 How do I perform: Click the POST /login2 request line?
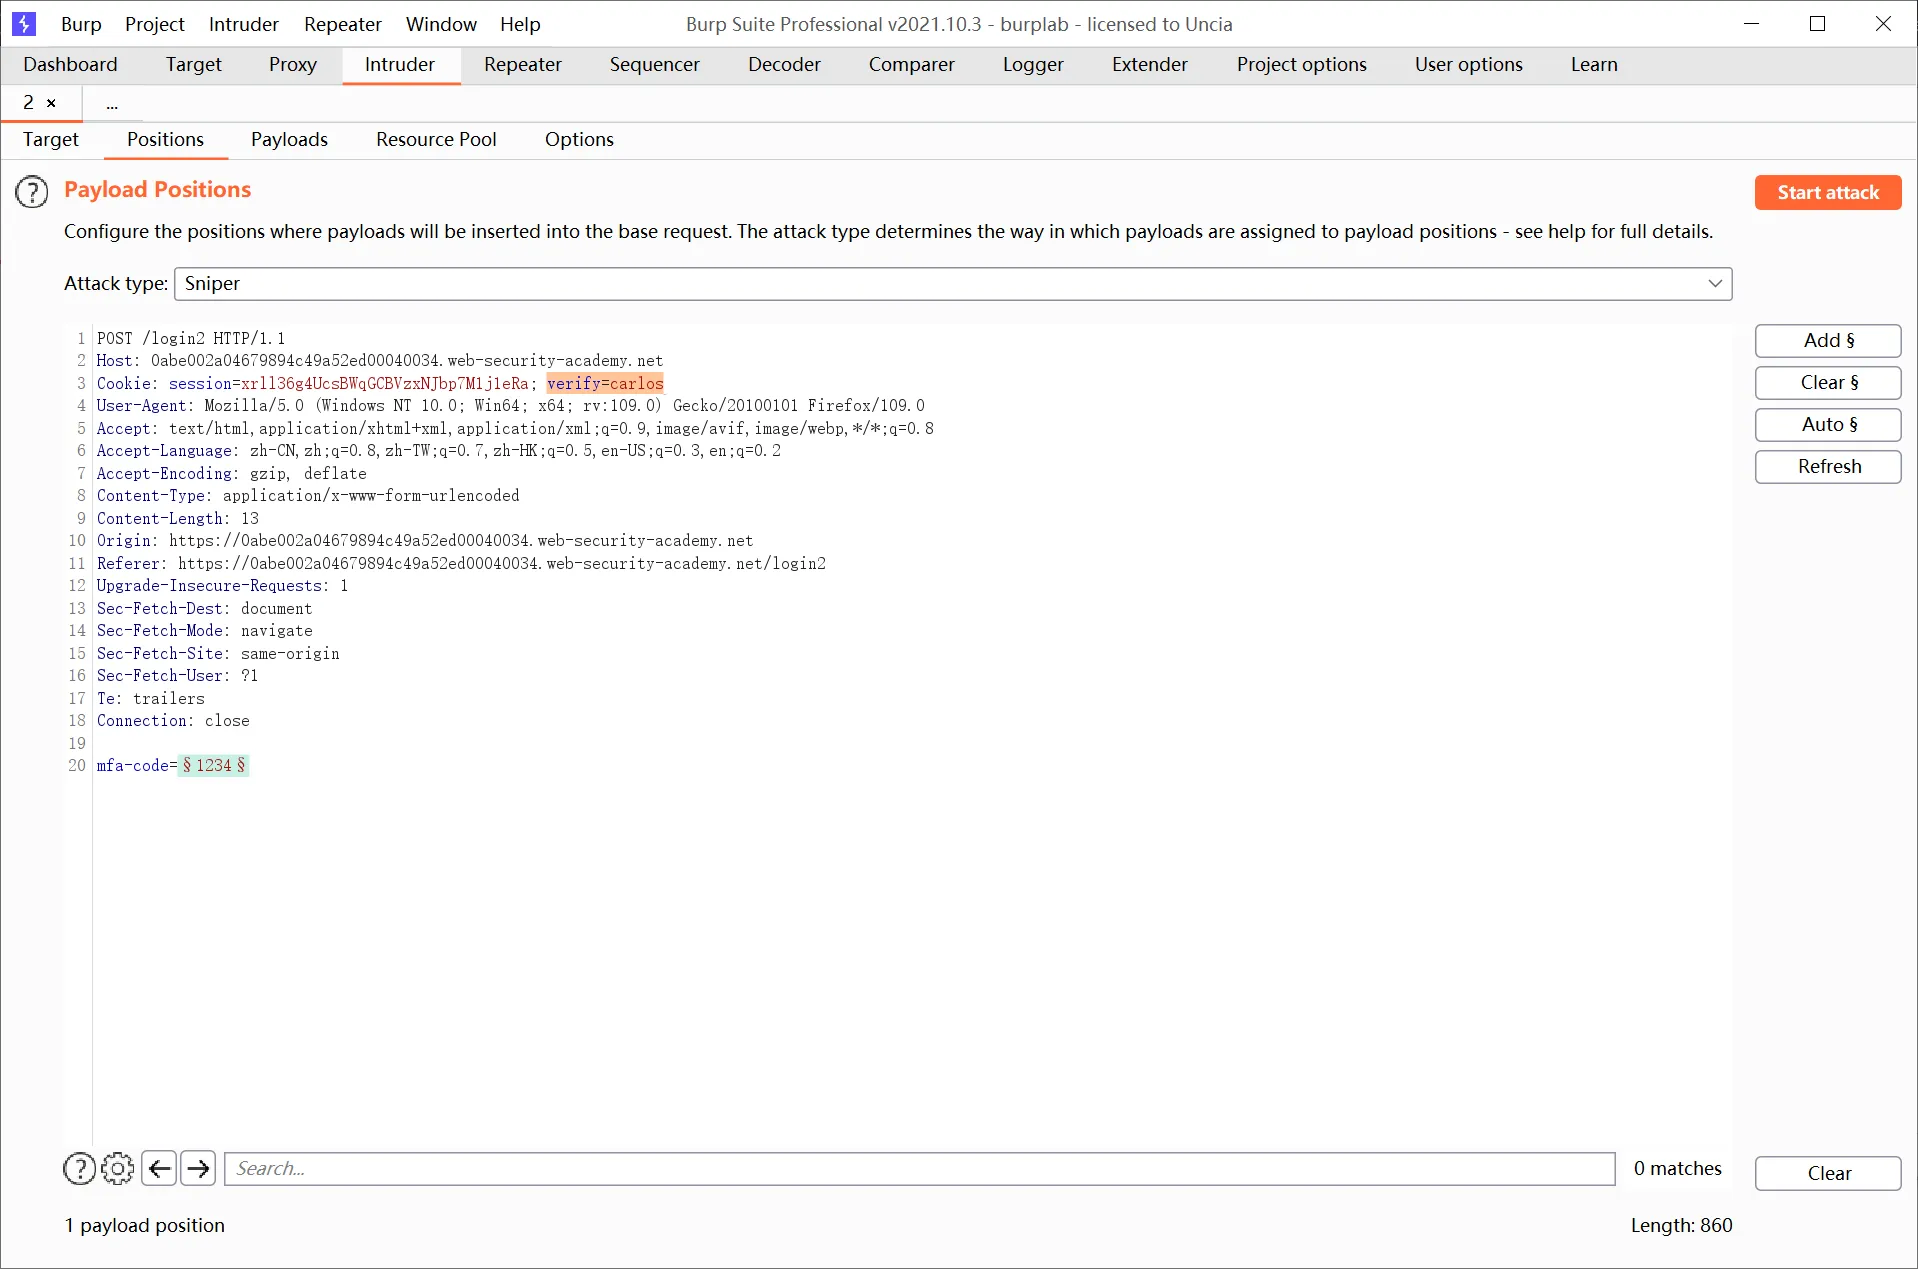coord(191,338)
